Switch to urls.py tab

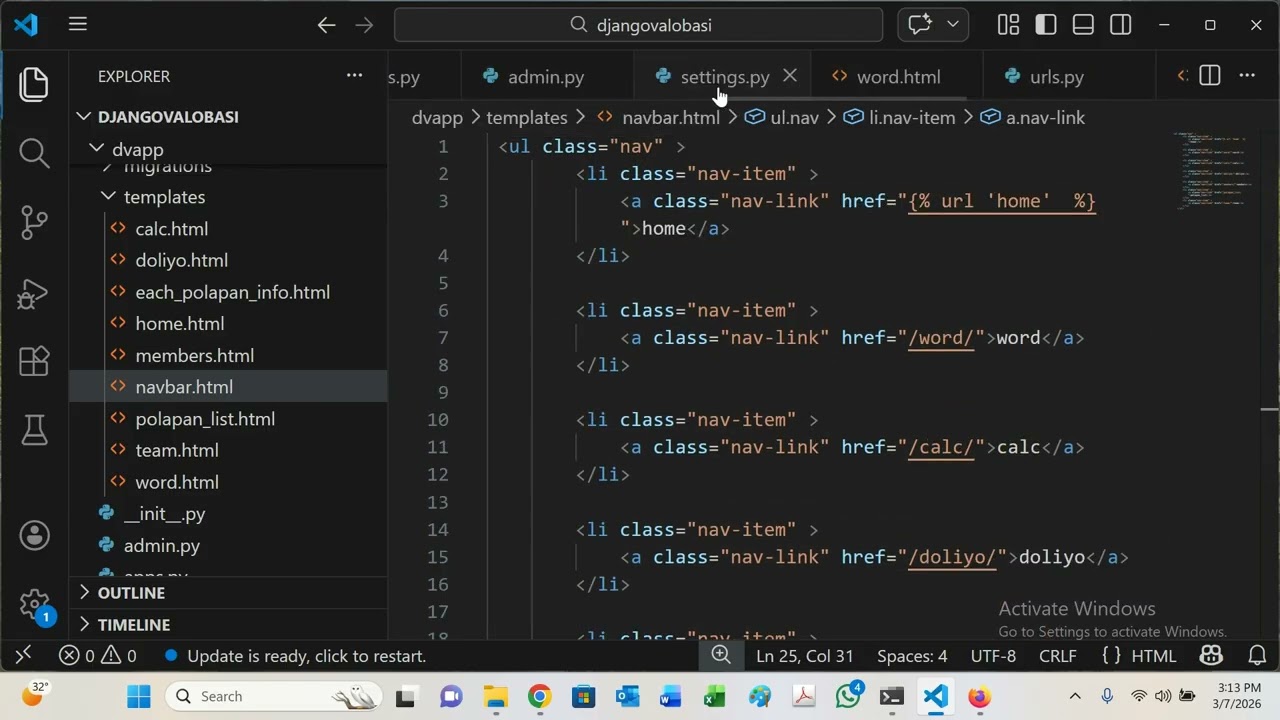point(1057,77)
